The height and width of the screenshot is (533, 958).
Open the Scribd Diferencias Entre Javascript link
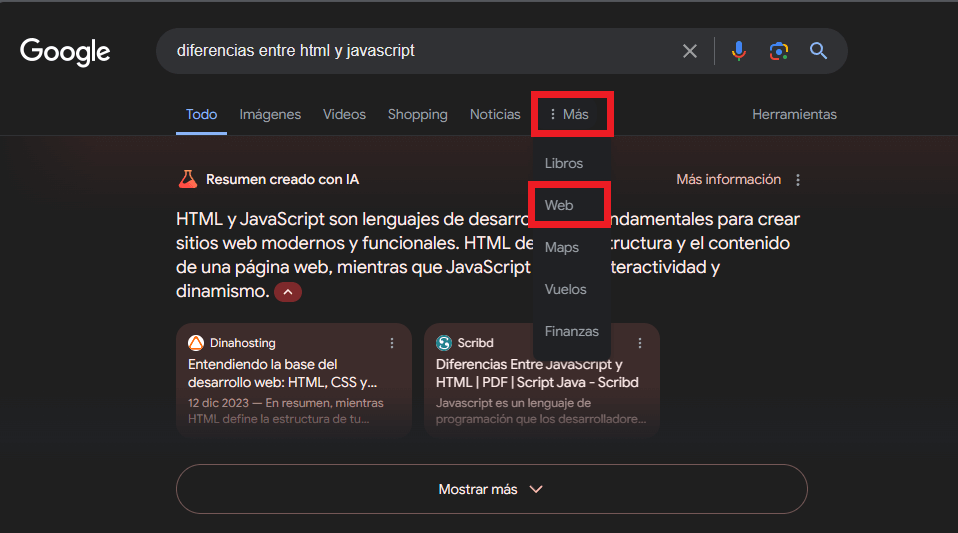tap(537, 373)
